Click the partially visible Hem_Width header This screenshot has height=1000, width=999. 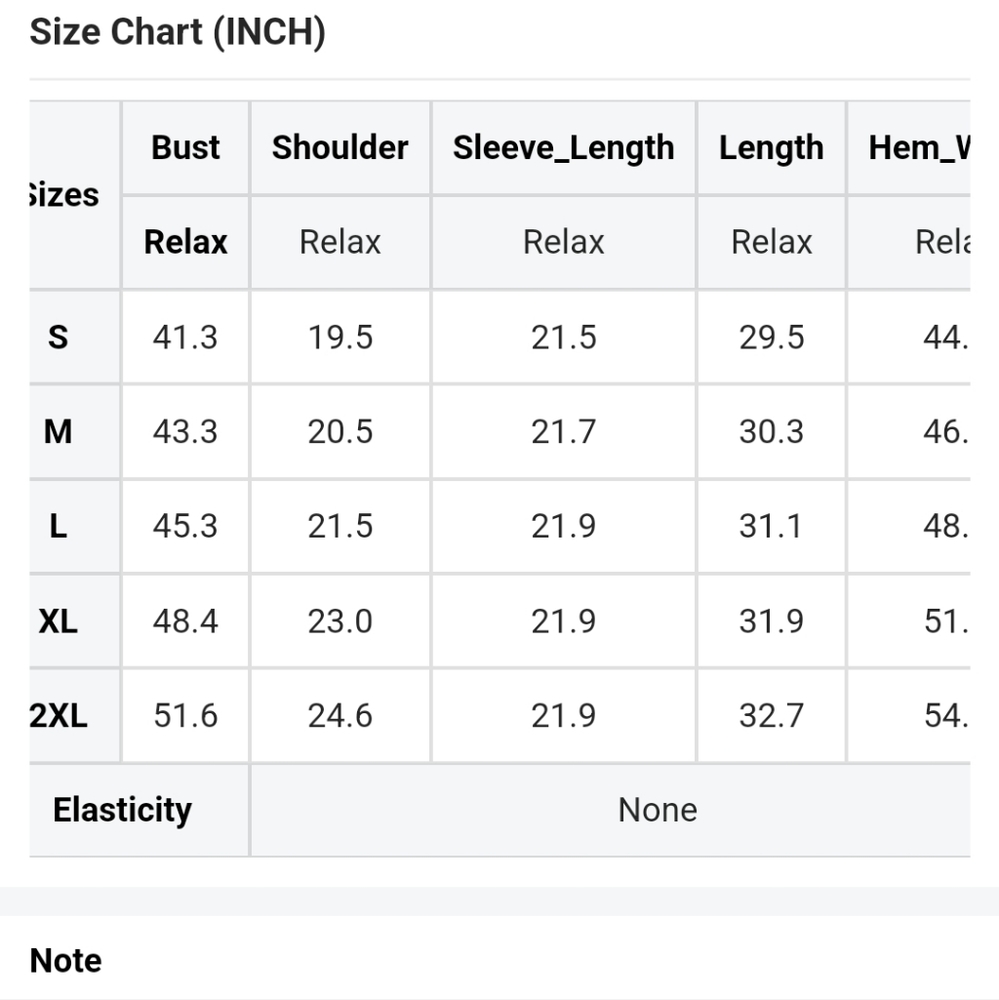[x=919, y=148]
